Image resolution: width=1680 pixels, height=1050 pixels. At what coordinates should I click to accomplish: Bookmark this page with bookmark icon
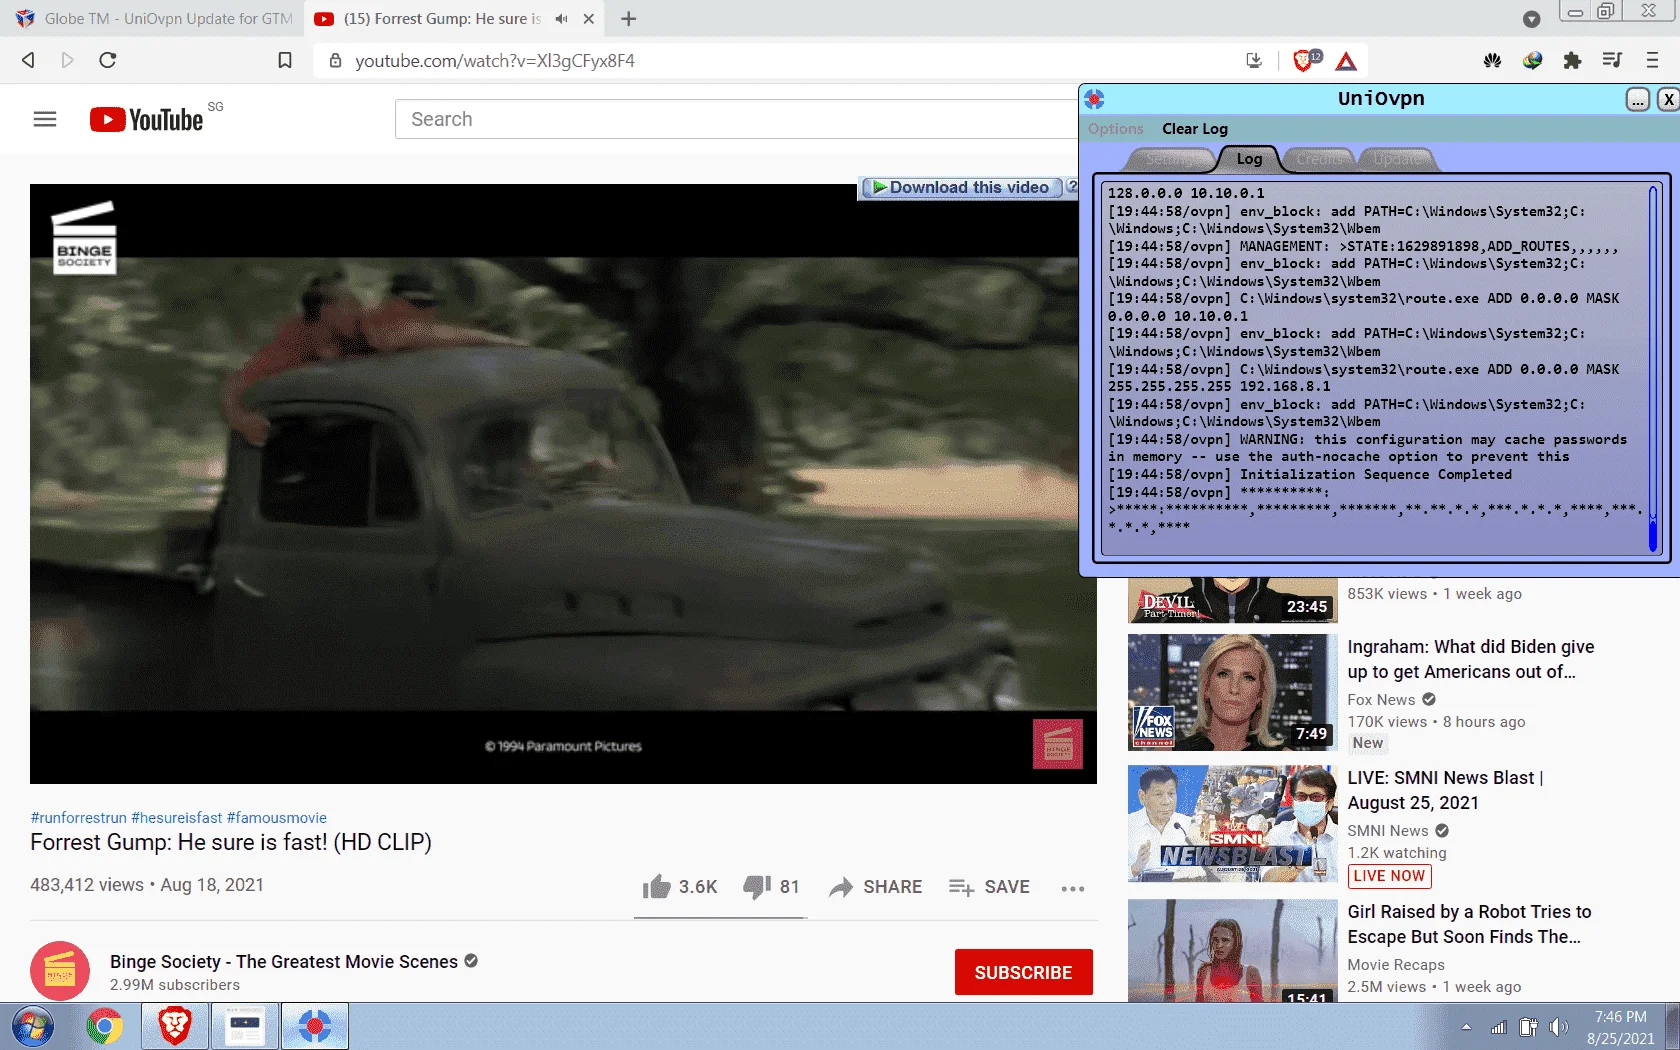285,60
